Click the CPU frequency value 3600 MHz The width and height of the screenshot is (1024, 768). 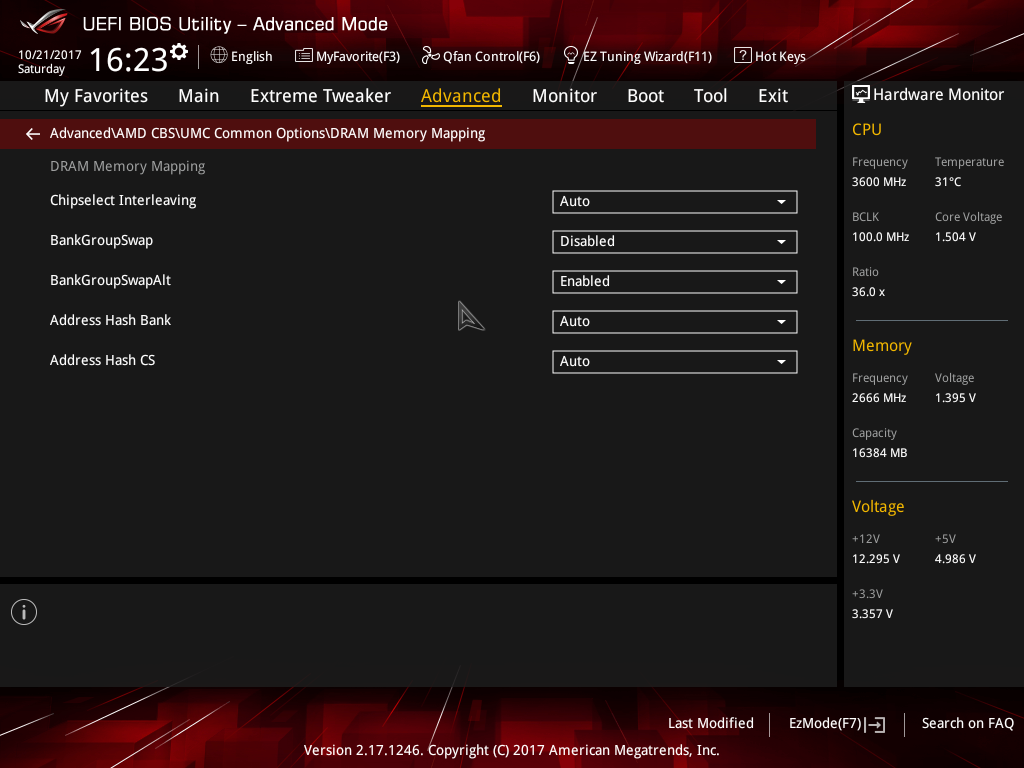click(x=879, y=182)
